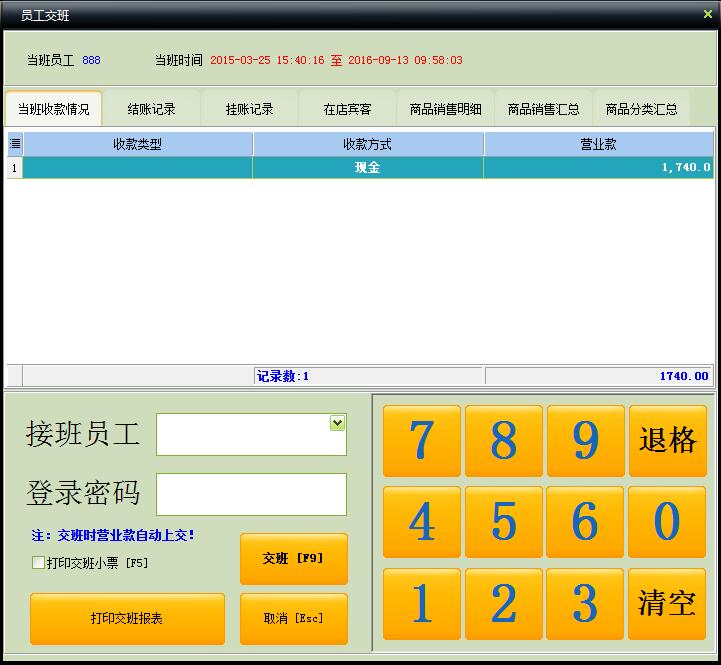Tap keypad digit 8

(504, 441)
